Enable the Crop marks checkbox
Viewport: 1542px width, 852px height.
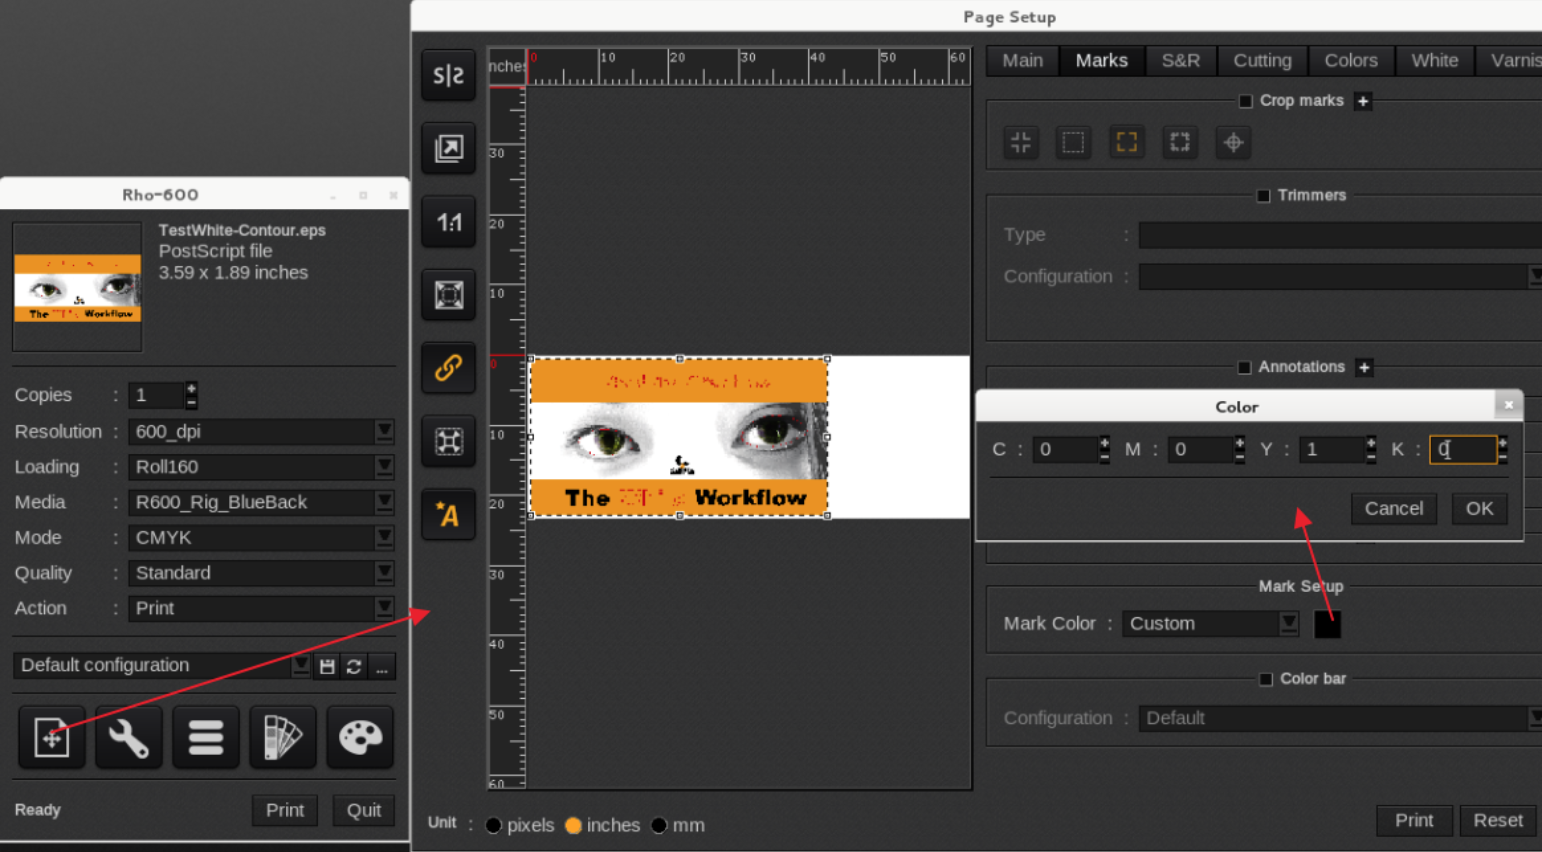pyautogui.click(x=1245, y=101)
